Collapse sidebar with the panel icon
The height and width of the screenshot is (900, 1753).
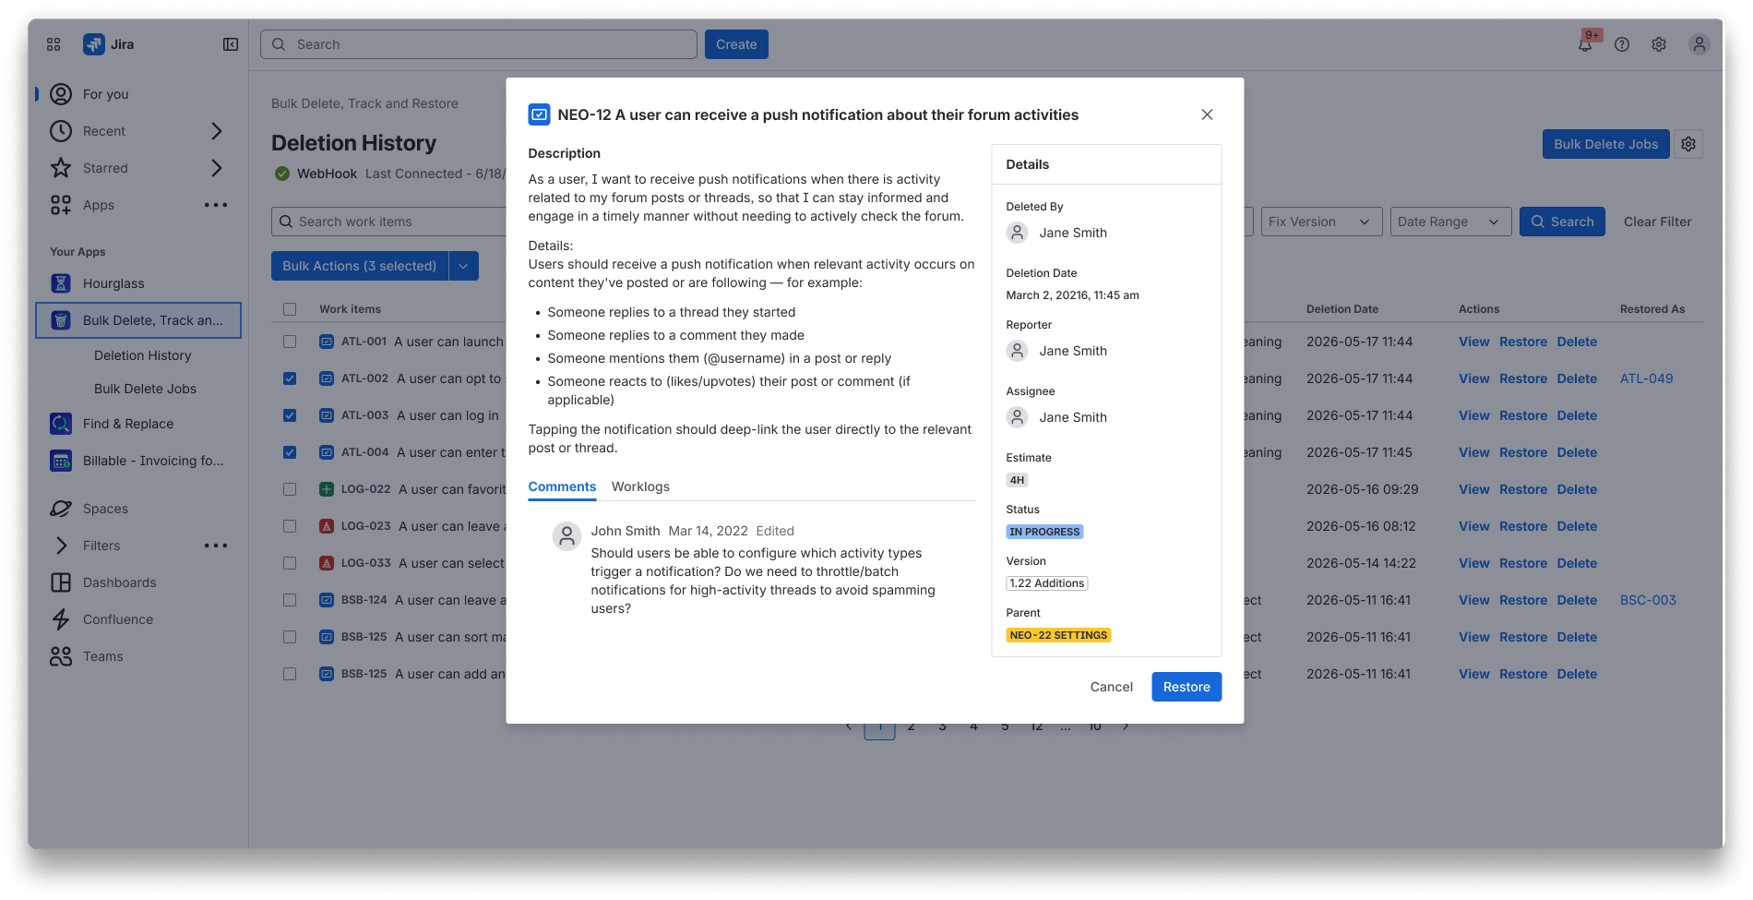[230, 44]
